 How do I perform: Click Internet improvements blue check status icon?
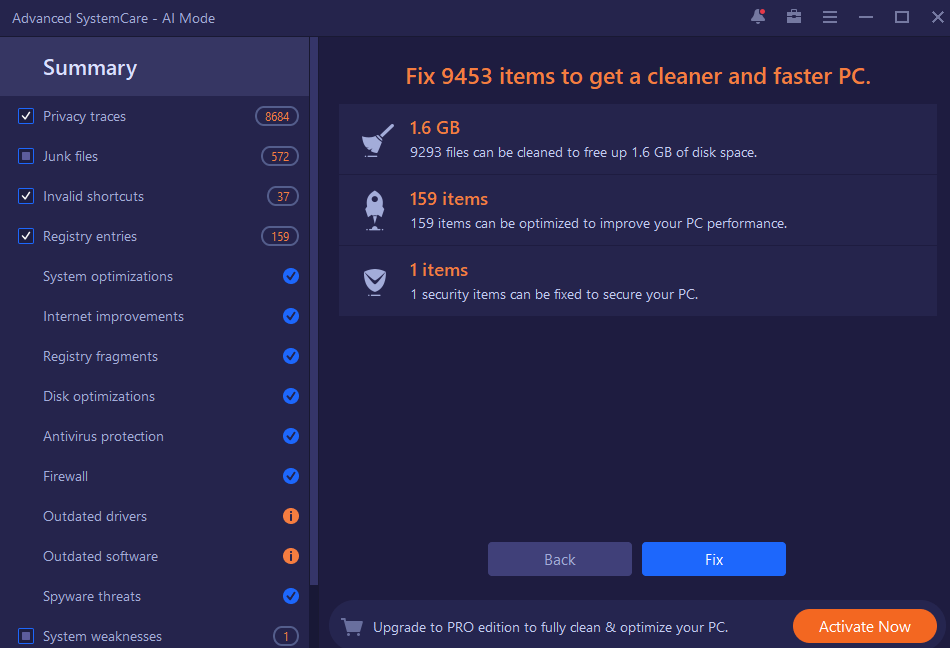[291, 316]
